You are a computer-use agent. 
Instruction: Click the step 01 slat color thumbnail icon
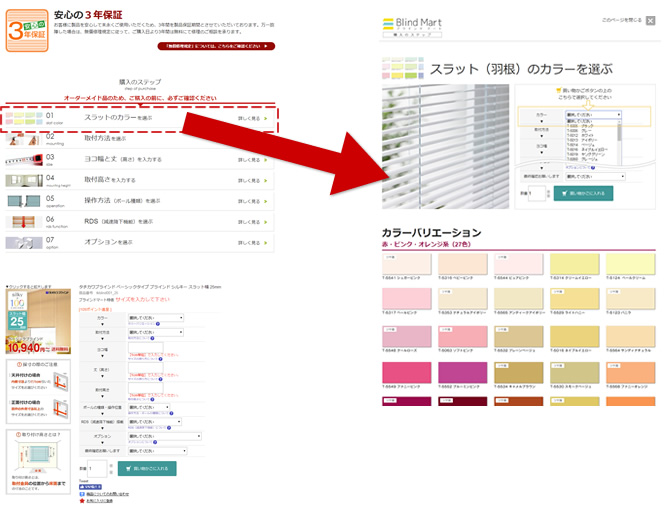point(23,117)
